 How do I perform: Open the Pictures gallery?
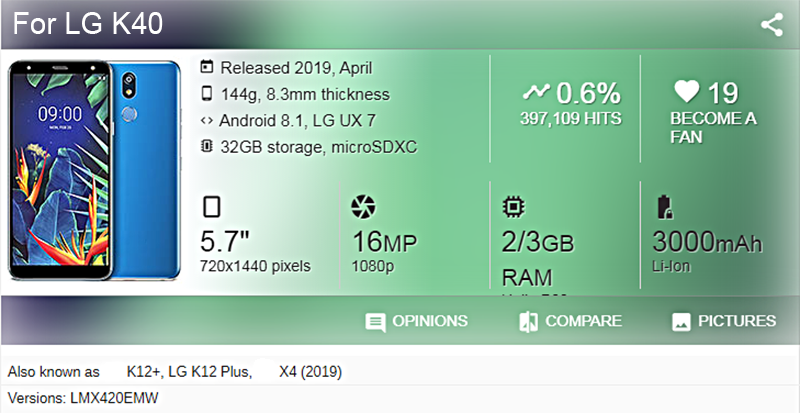[x=724, y=321]
